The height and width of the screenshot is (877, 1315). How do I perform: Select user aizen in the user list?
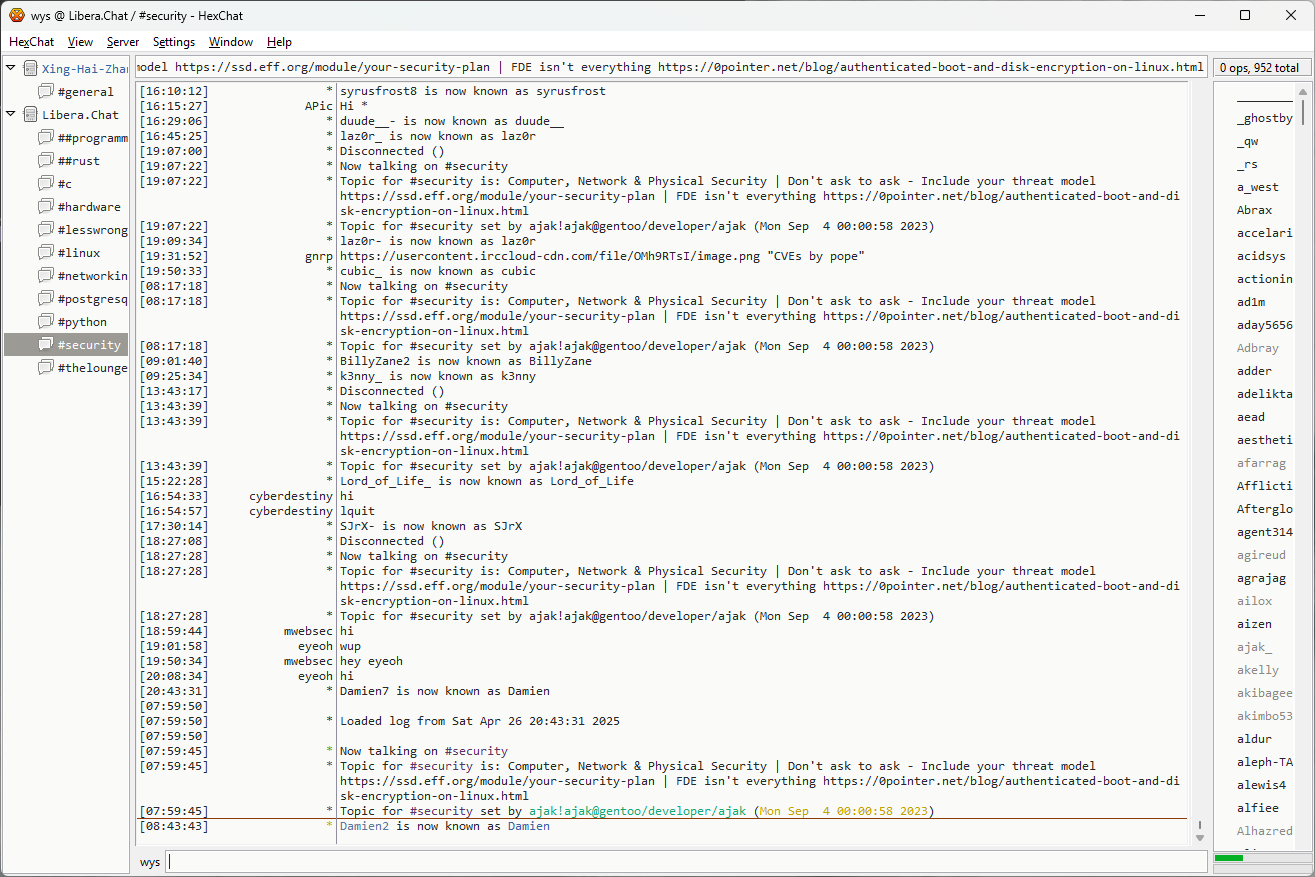1254,624
